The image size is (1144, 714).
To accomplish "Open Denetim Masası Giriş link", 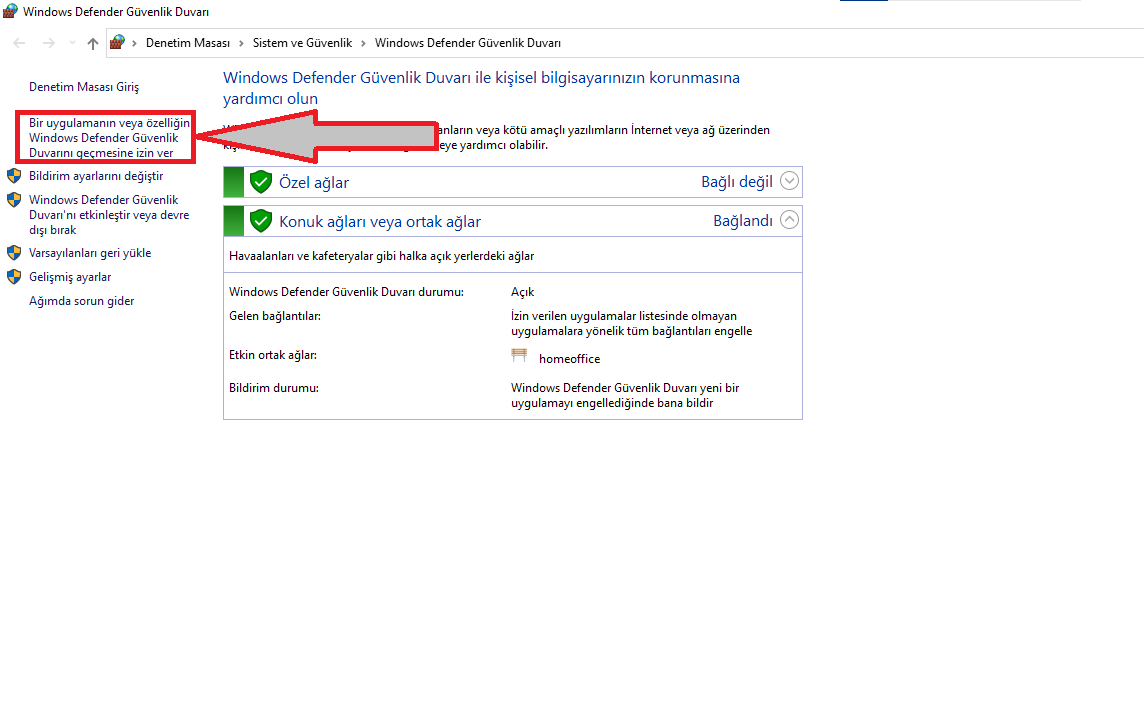I will pos(84,87).
